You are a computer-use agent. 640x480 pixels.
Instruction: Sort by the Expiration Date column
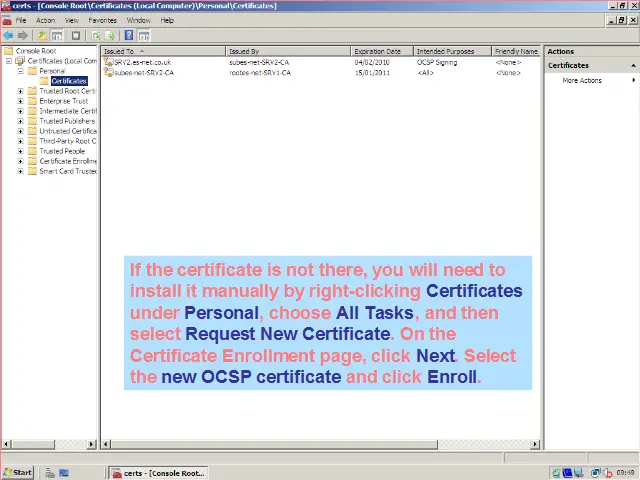tap(377, 51)
